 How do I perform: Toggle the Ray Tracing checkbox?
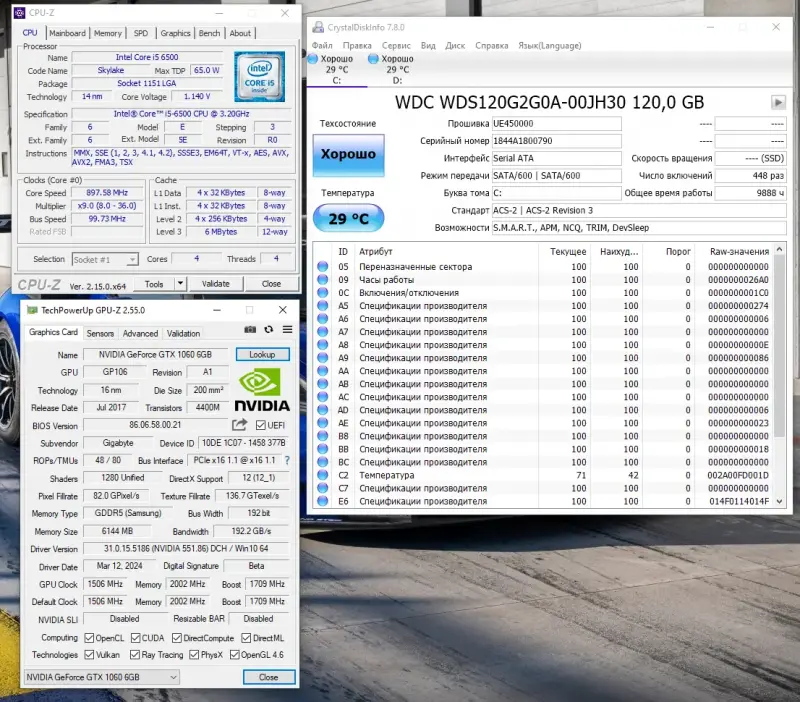coord(135,655)
